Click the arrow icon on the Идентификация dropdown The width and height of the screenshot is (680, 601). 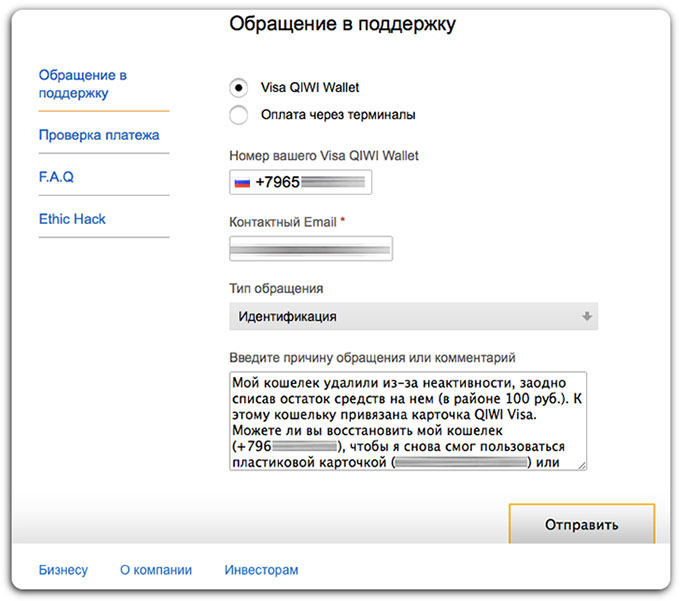coord(586,317)
